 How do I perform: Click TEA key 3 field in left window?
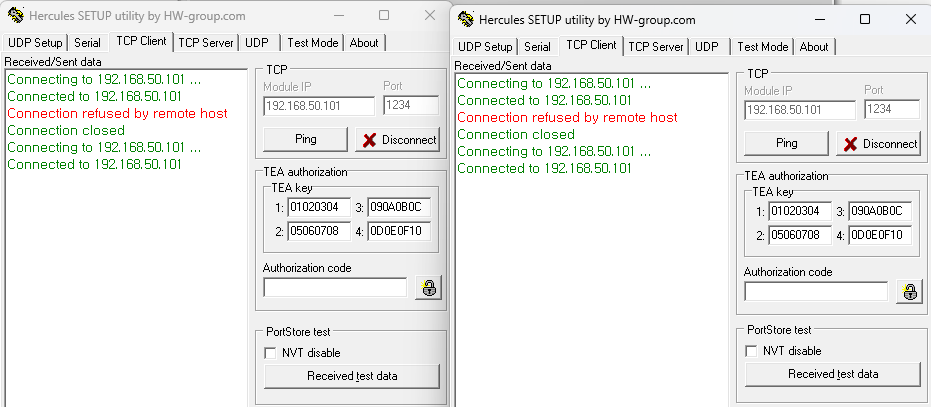coord(399,207)
